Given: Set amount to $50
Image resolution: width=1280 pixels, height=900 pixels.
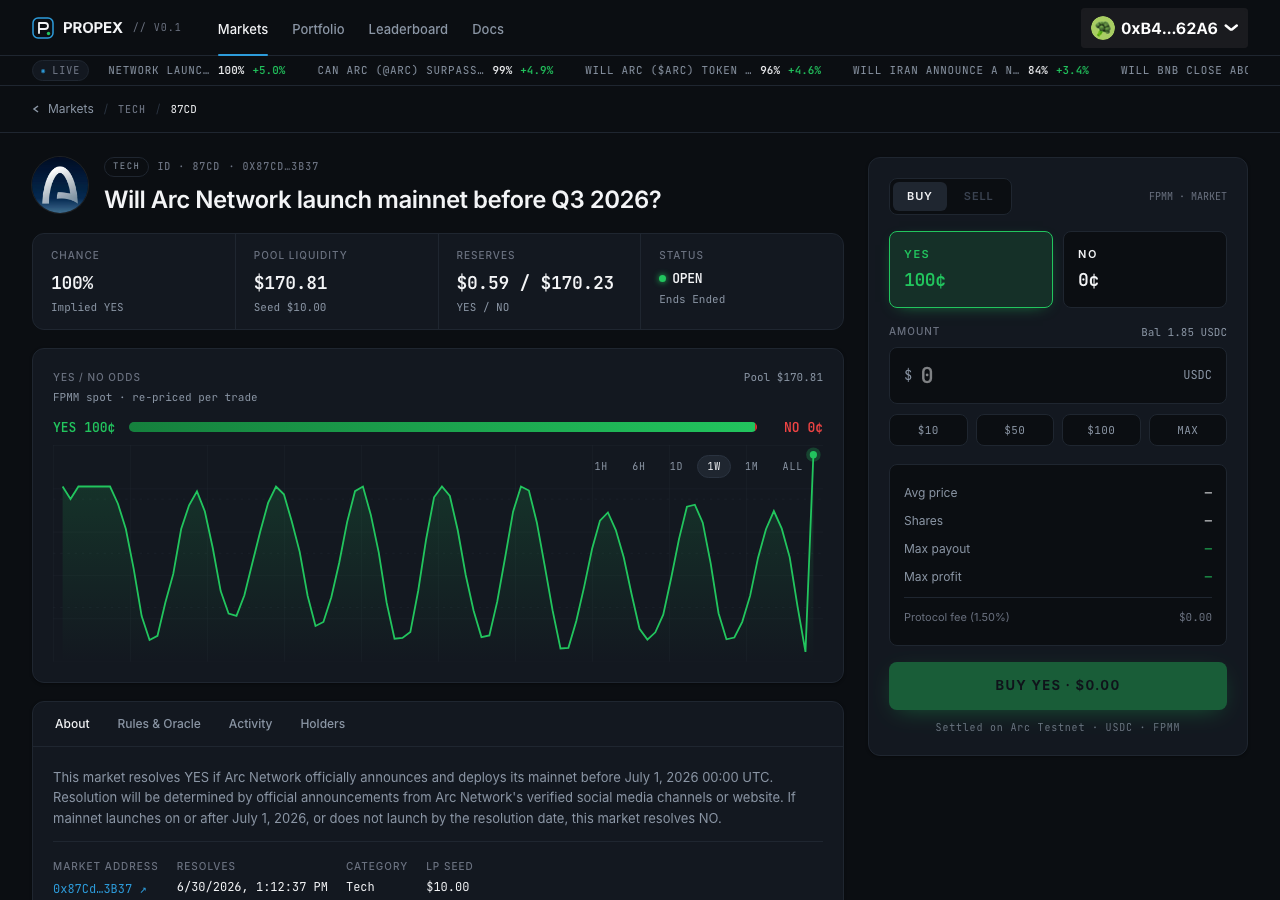Looking at the screenshot, I should point(1015,430).
